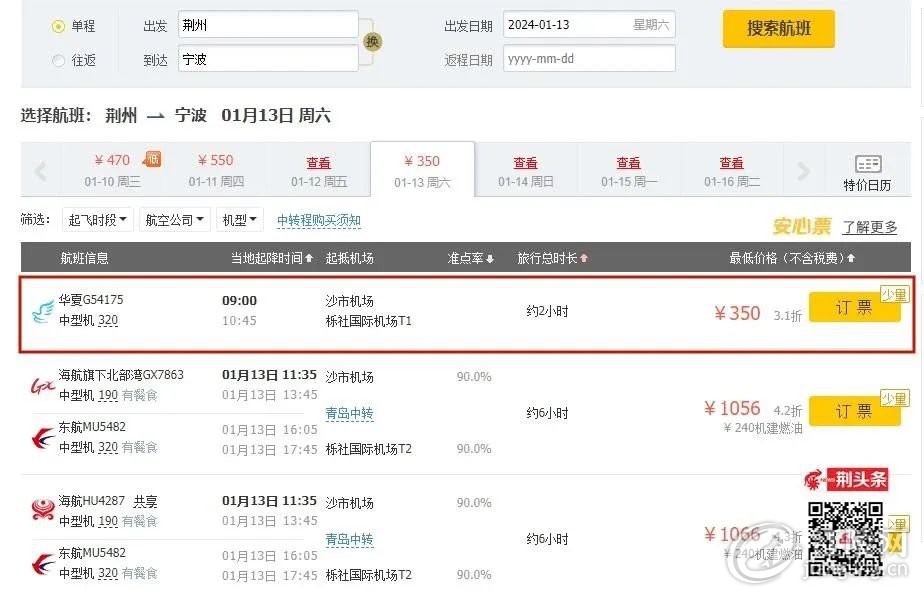Click the ¥350 price of 华夏G54175

tap(737, 313)
